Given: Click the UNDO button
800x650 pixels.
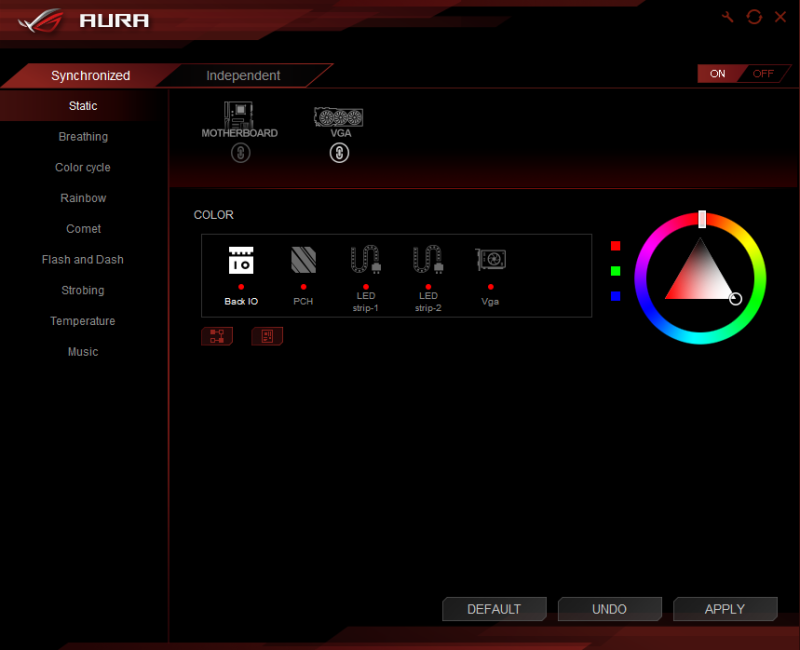Looking at the screenshot, I should (x=609, y=609).
